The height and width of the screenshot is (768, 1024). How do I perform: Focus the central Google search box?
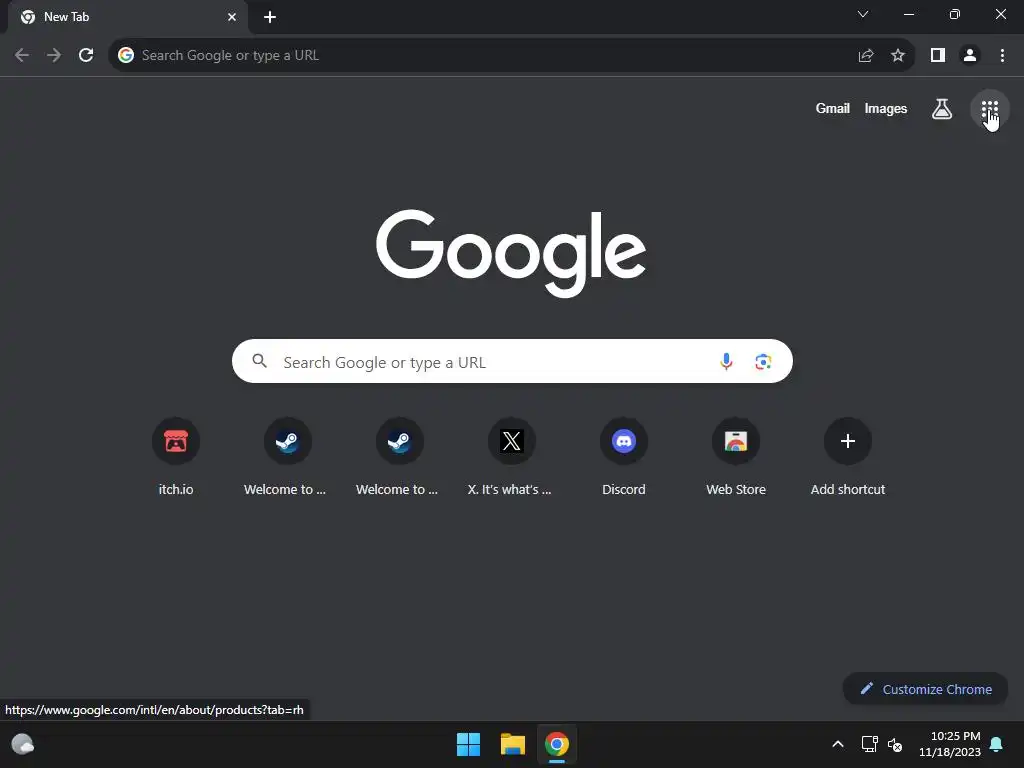pos(512,361)
